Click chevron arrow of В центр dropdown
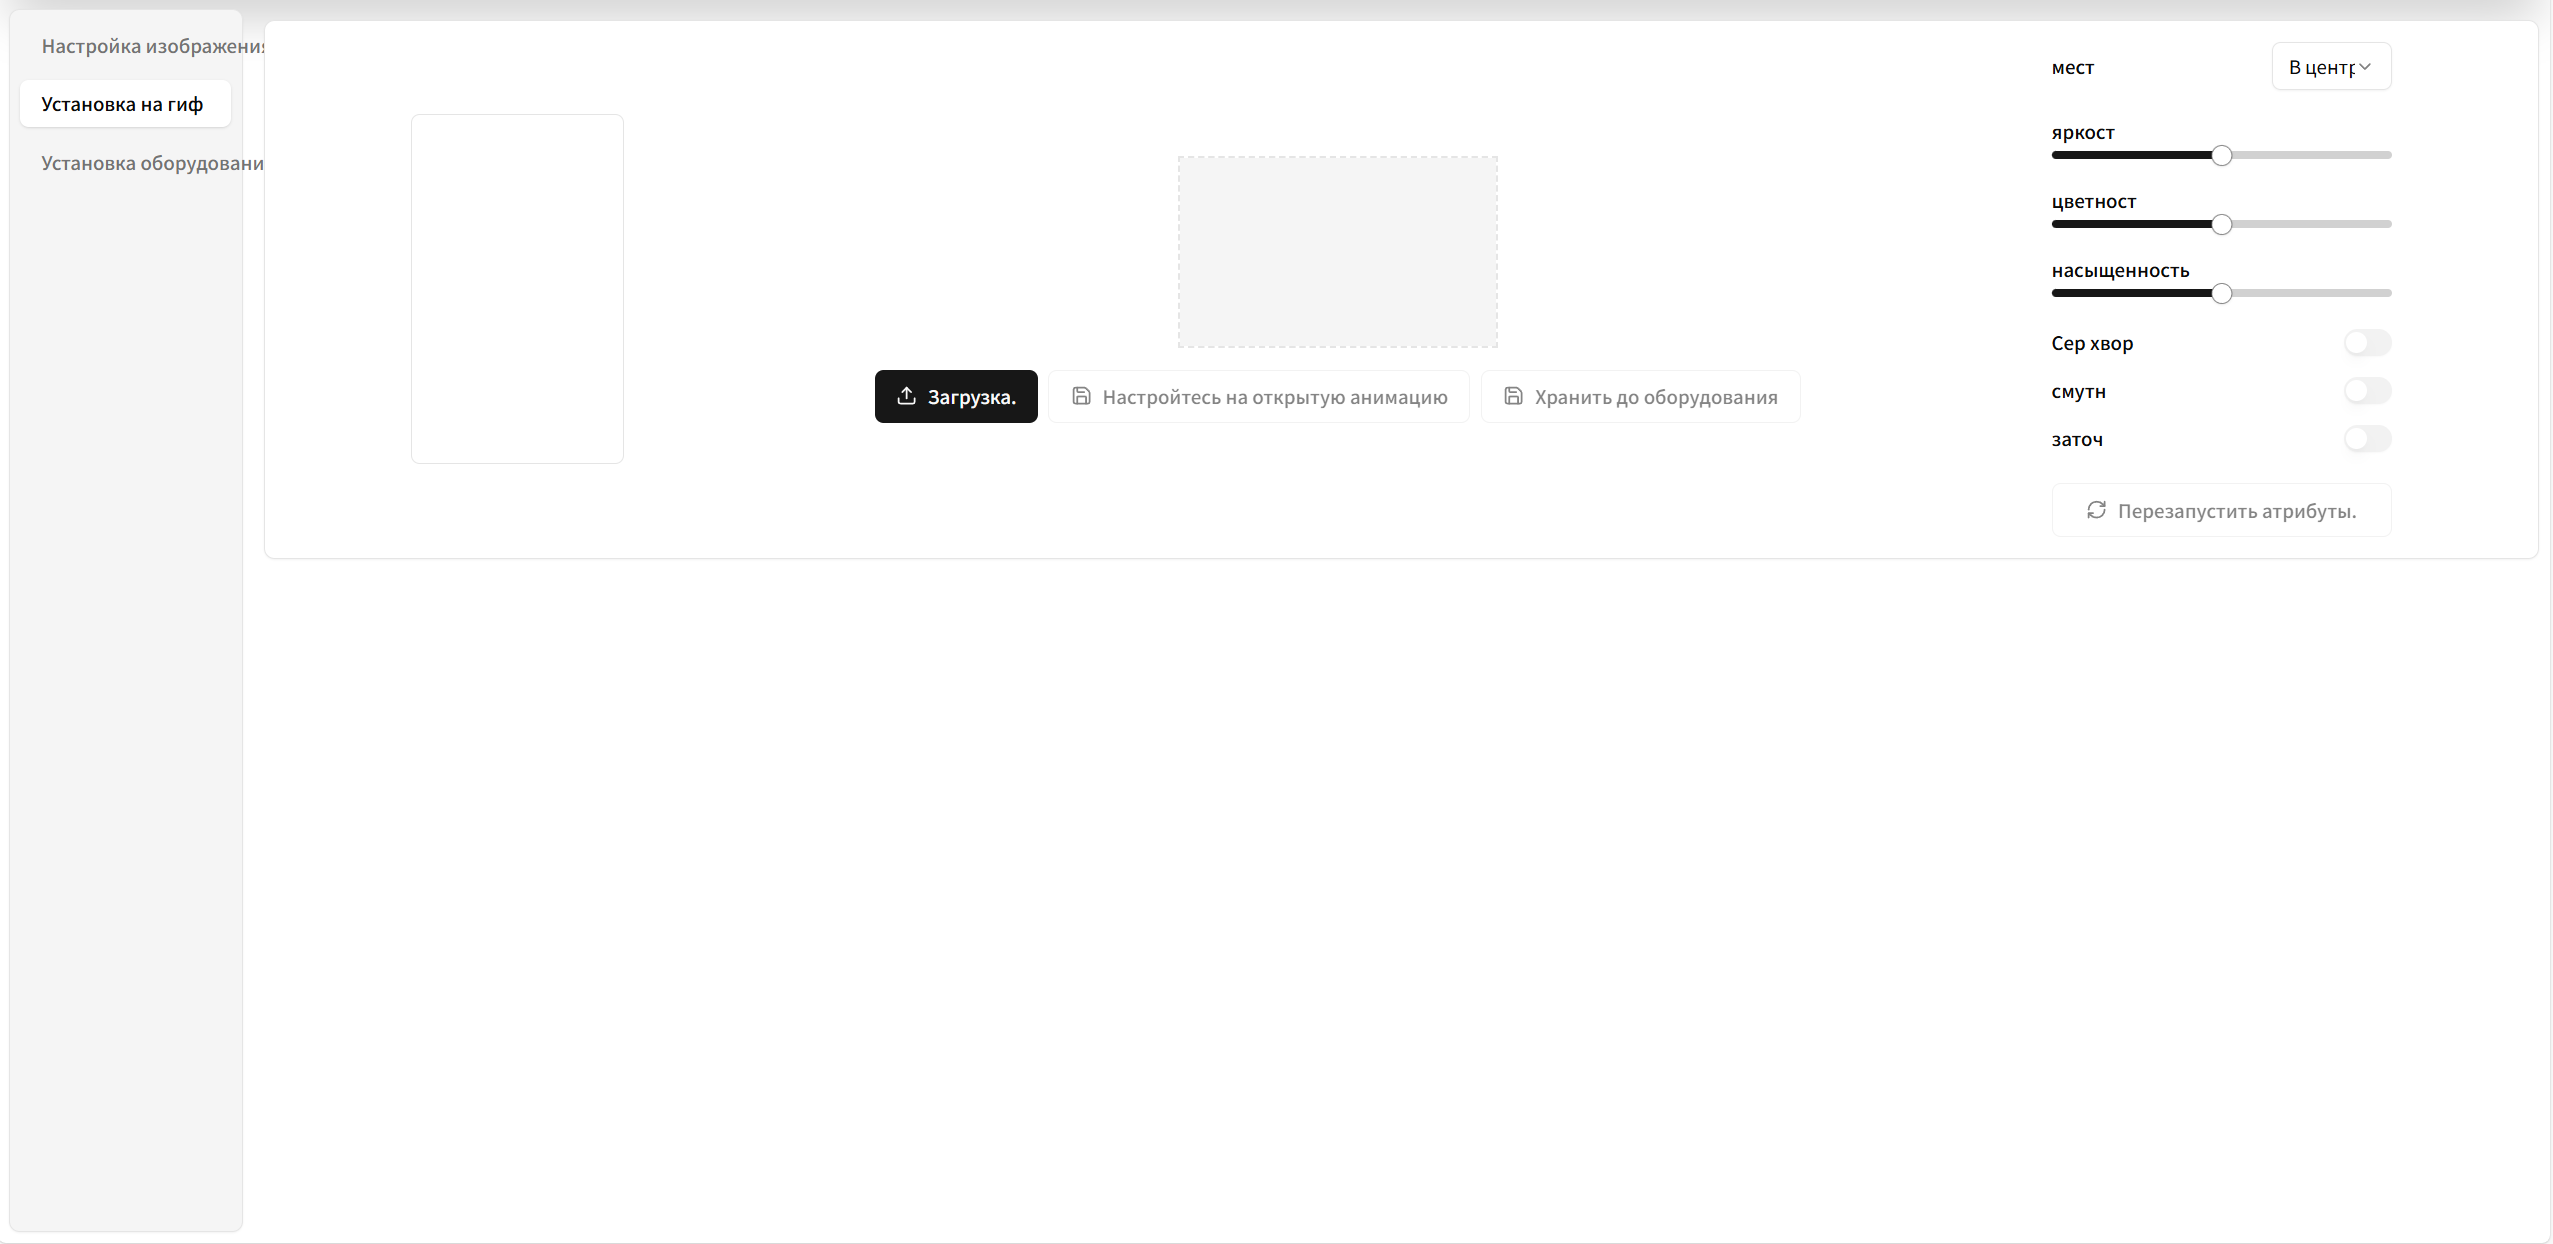 (2365, 66)
